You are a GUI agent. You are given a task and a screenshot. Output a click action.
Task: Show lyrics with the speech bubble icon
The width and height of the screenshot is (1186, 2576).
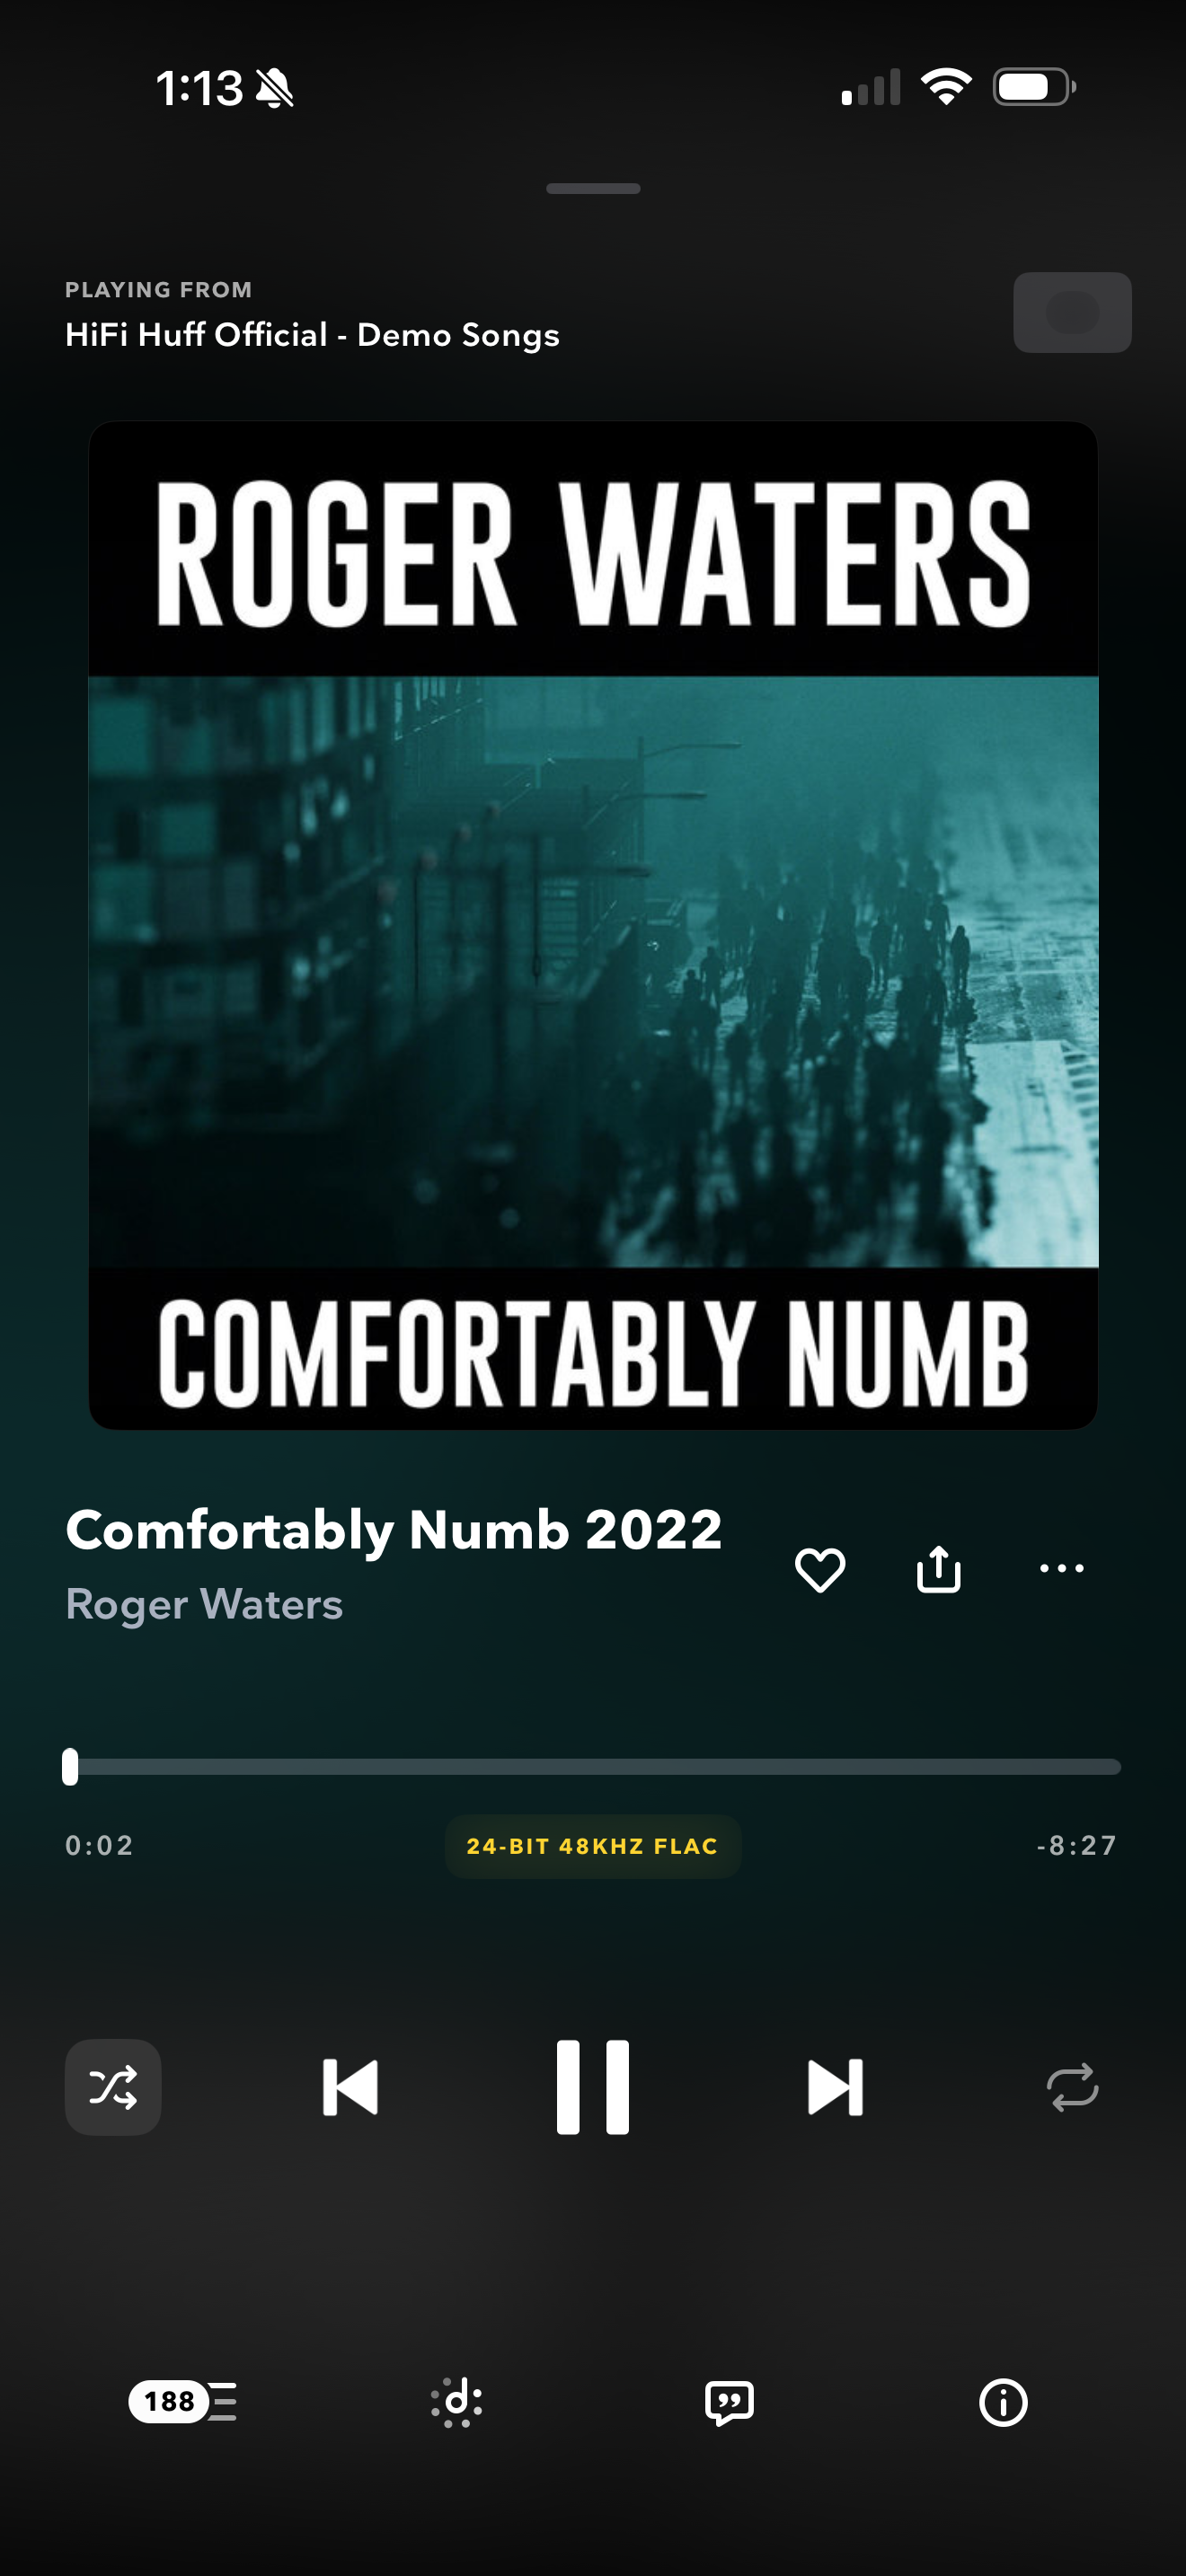(729, 2402)
